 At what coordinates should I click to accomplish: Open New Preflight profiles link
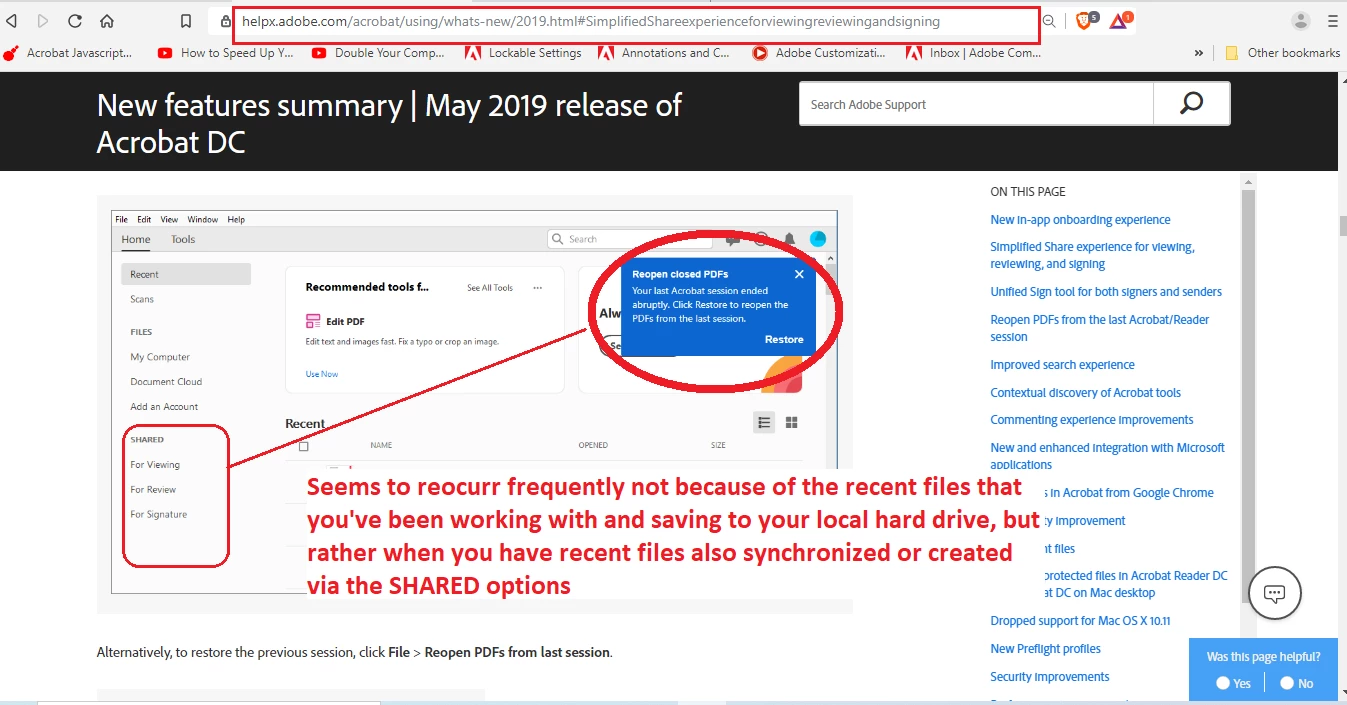[1045, 649]
